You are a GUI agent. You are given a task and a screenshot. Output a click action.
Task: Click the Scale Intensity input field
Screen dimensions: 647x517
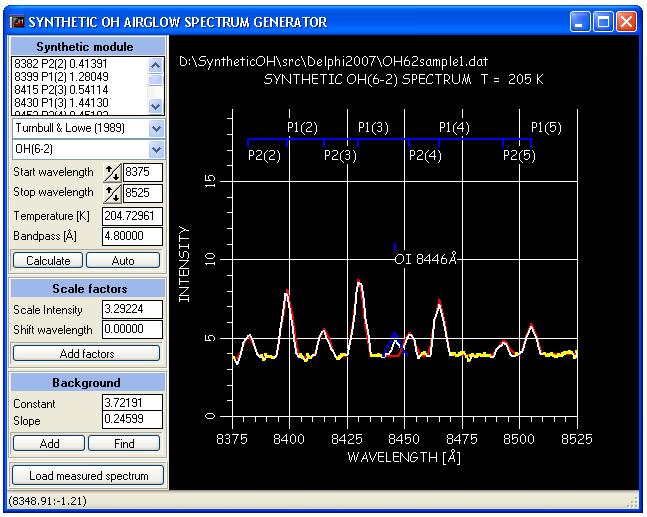132,309
